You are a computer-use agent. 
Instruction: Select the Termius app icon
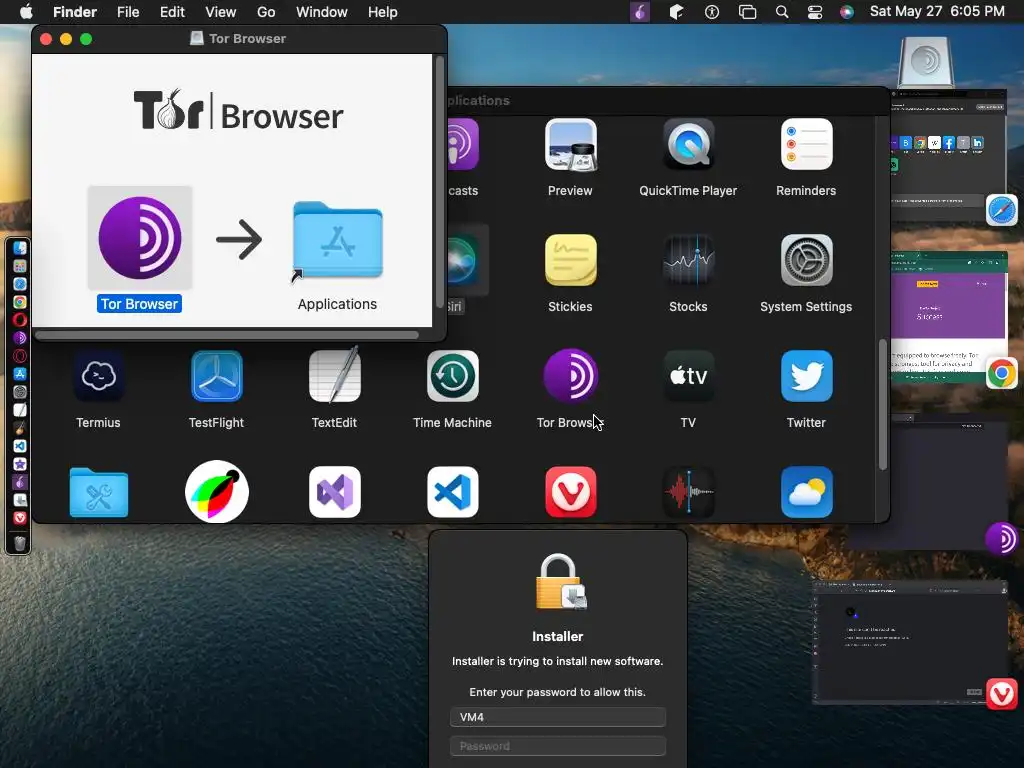[x=98, y=376]
